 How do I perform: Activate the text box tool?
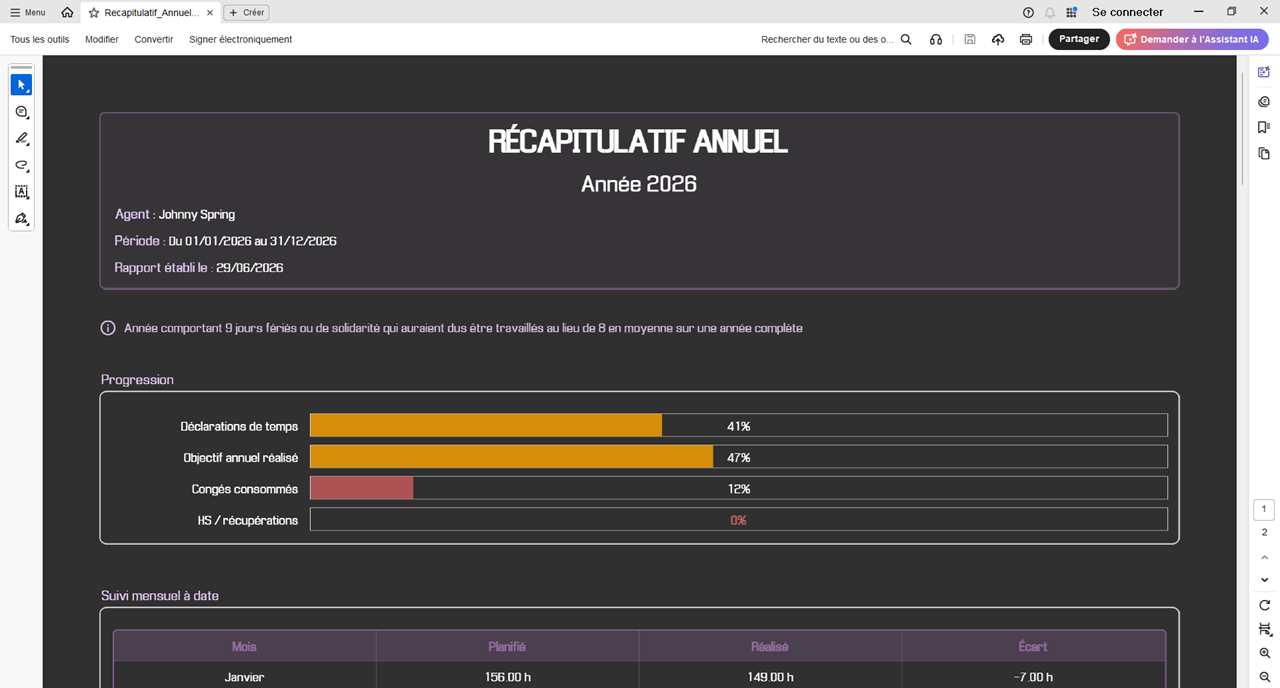21,192
